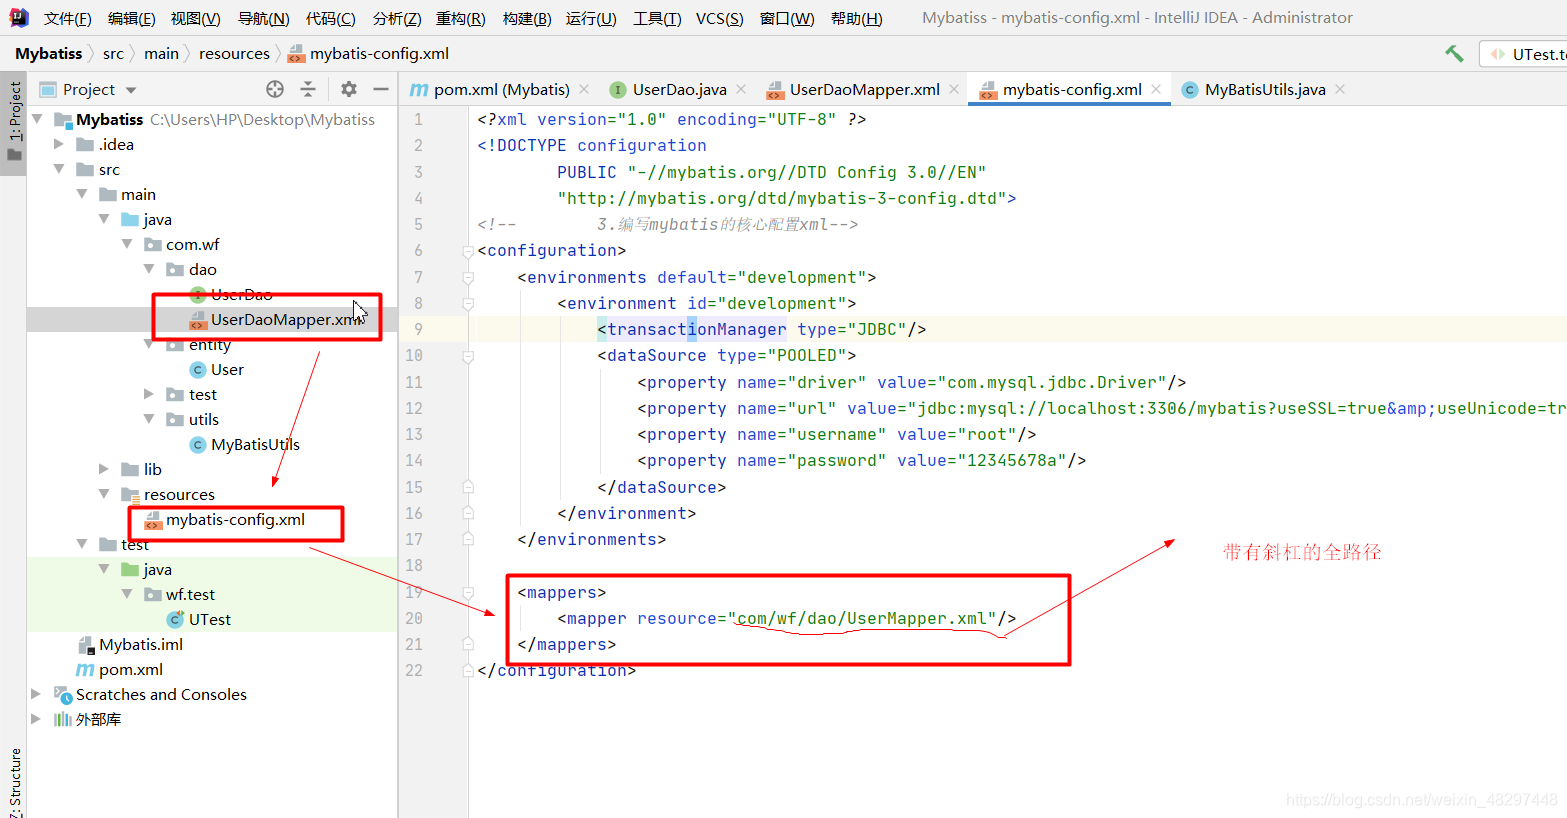Open Project panel settings gear
Screen dimensions: 1567x818
coord(349,89)
